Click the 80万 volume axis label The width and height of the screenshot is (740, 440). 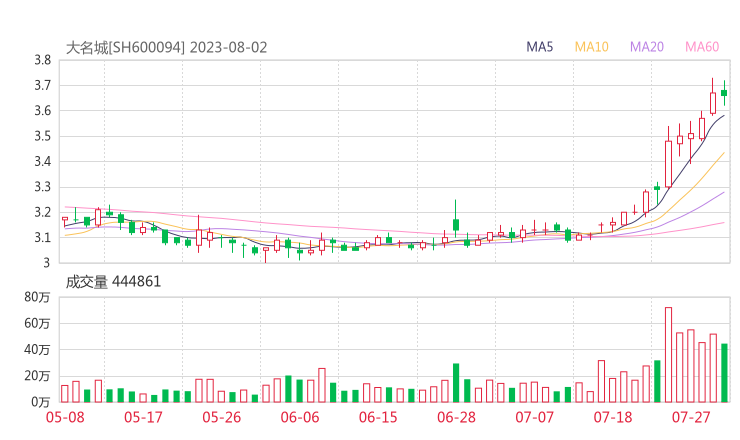[39, 297]
